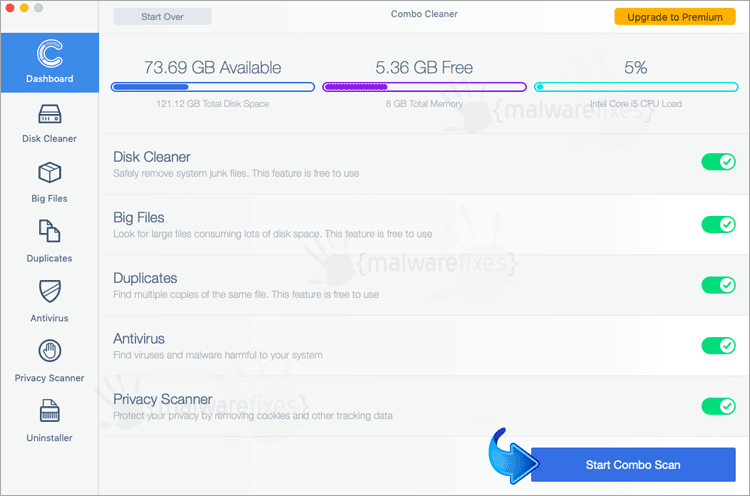Open the Uninstaller shredder icon
The height and width of the screenshot is (496, 750).
[x=50, y=411]
